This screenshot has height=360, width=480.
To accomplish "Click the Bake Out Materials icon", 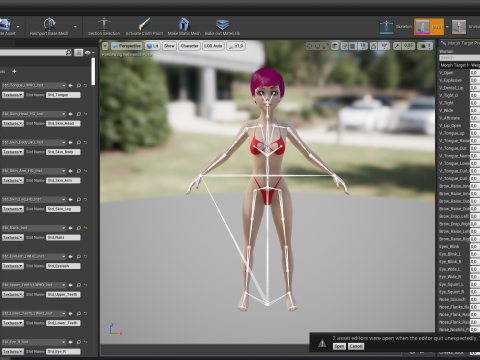I will tap(222, 26).
